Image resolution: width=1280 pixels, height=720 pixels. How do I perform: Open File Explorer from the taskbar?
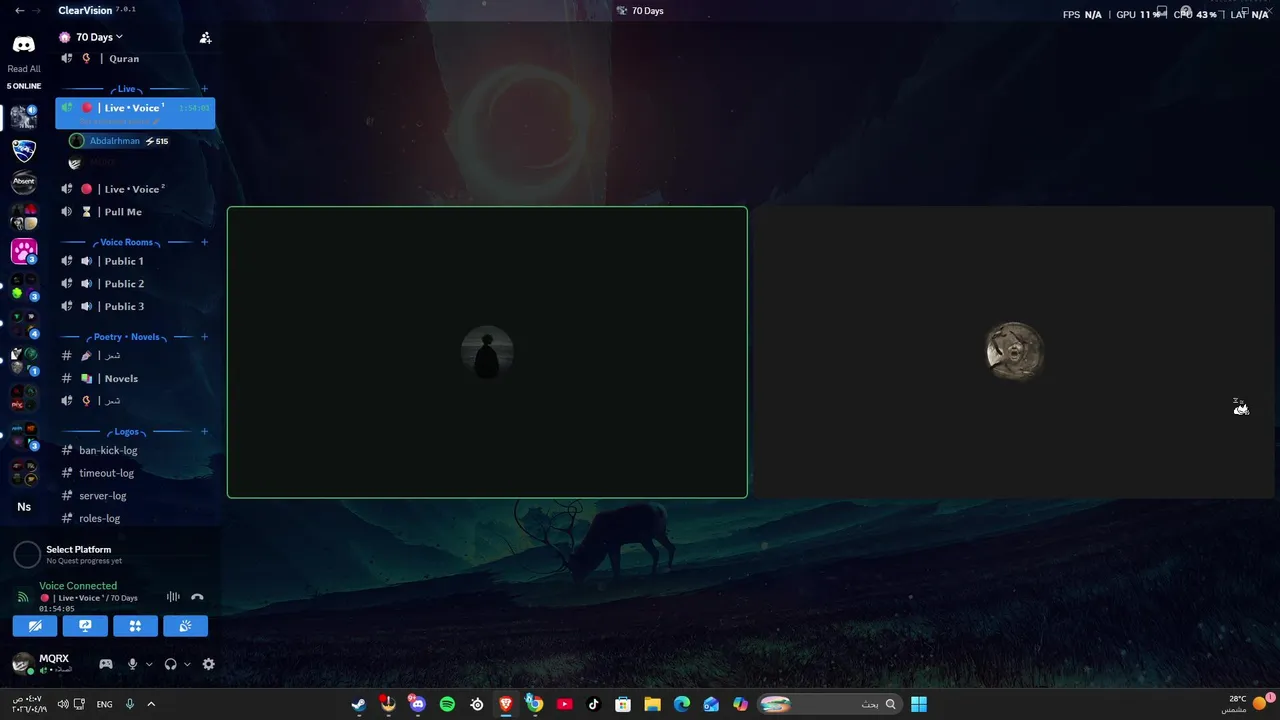coord(652,704)
